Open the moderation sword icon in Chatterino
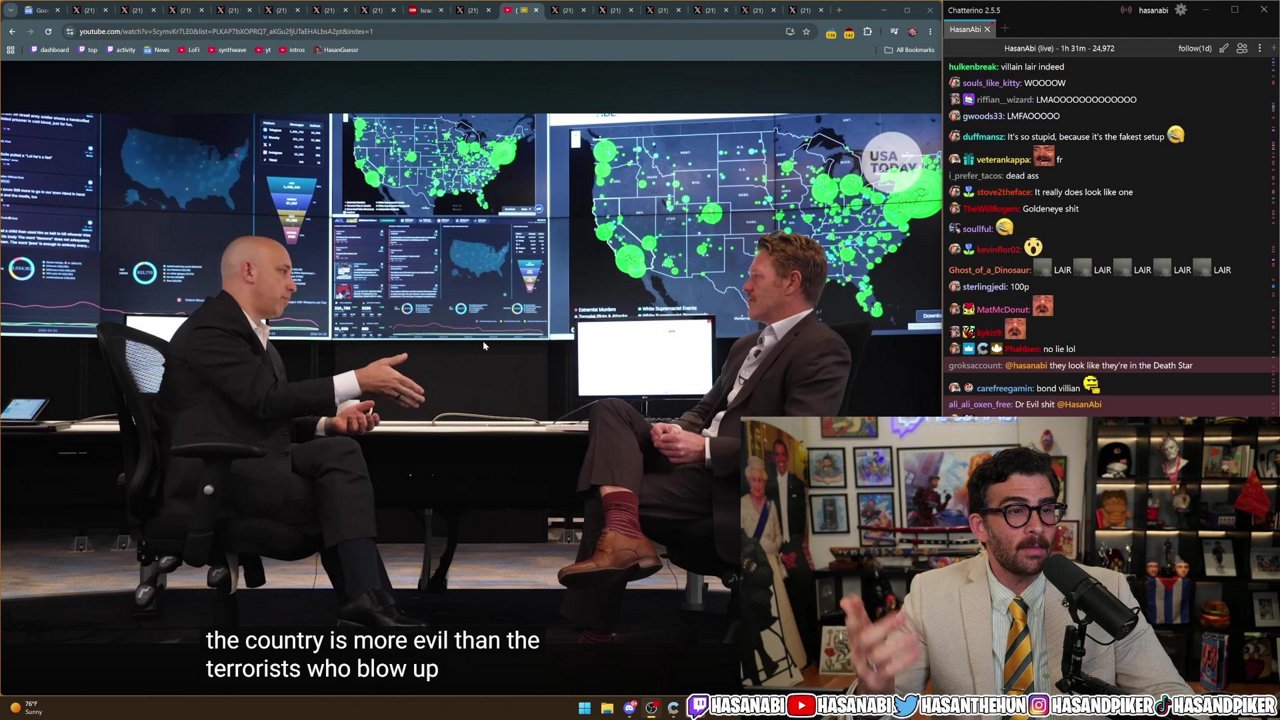1280x720 pixels. click(1224, 48)
